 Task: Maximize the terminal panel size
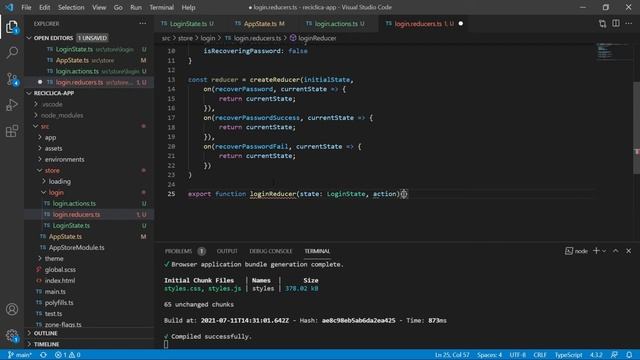616,251
